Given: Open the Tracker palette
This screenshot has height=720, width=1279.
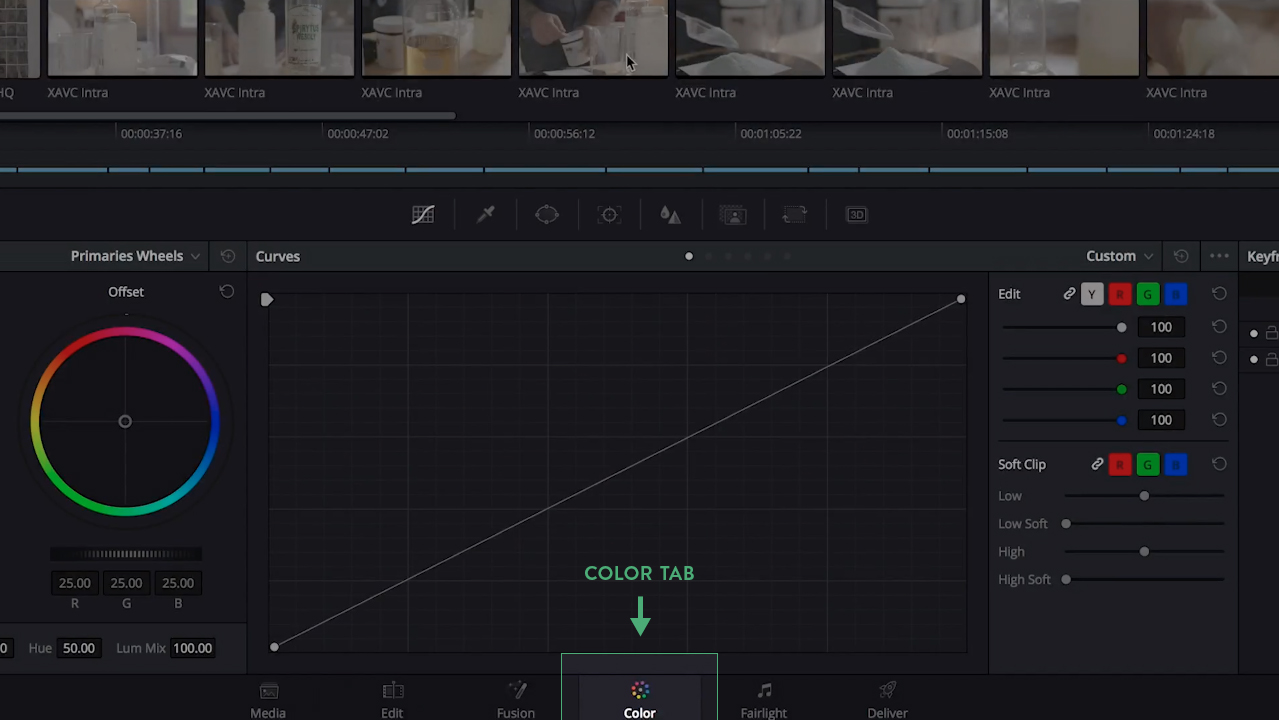Looking at the screenshot, I should (609, 214).
